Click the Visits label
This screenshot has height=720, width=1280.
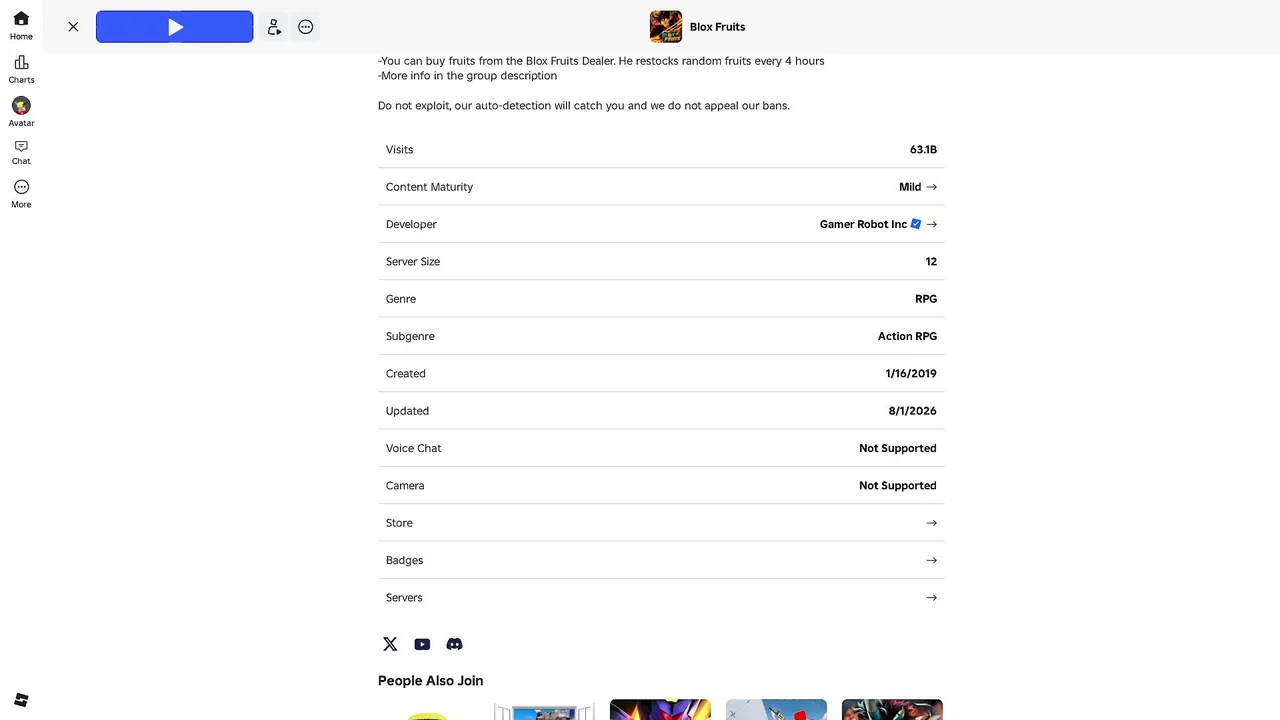[x=399, y=150]
